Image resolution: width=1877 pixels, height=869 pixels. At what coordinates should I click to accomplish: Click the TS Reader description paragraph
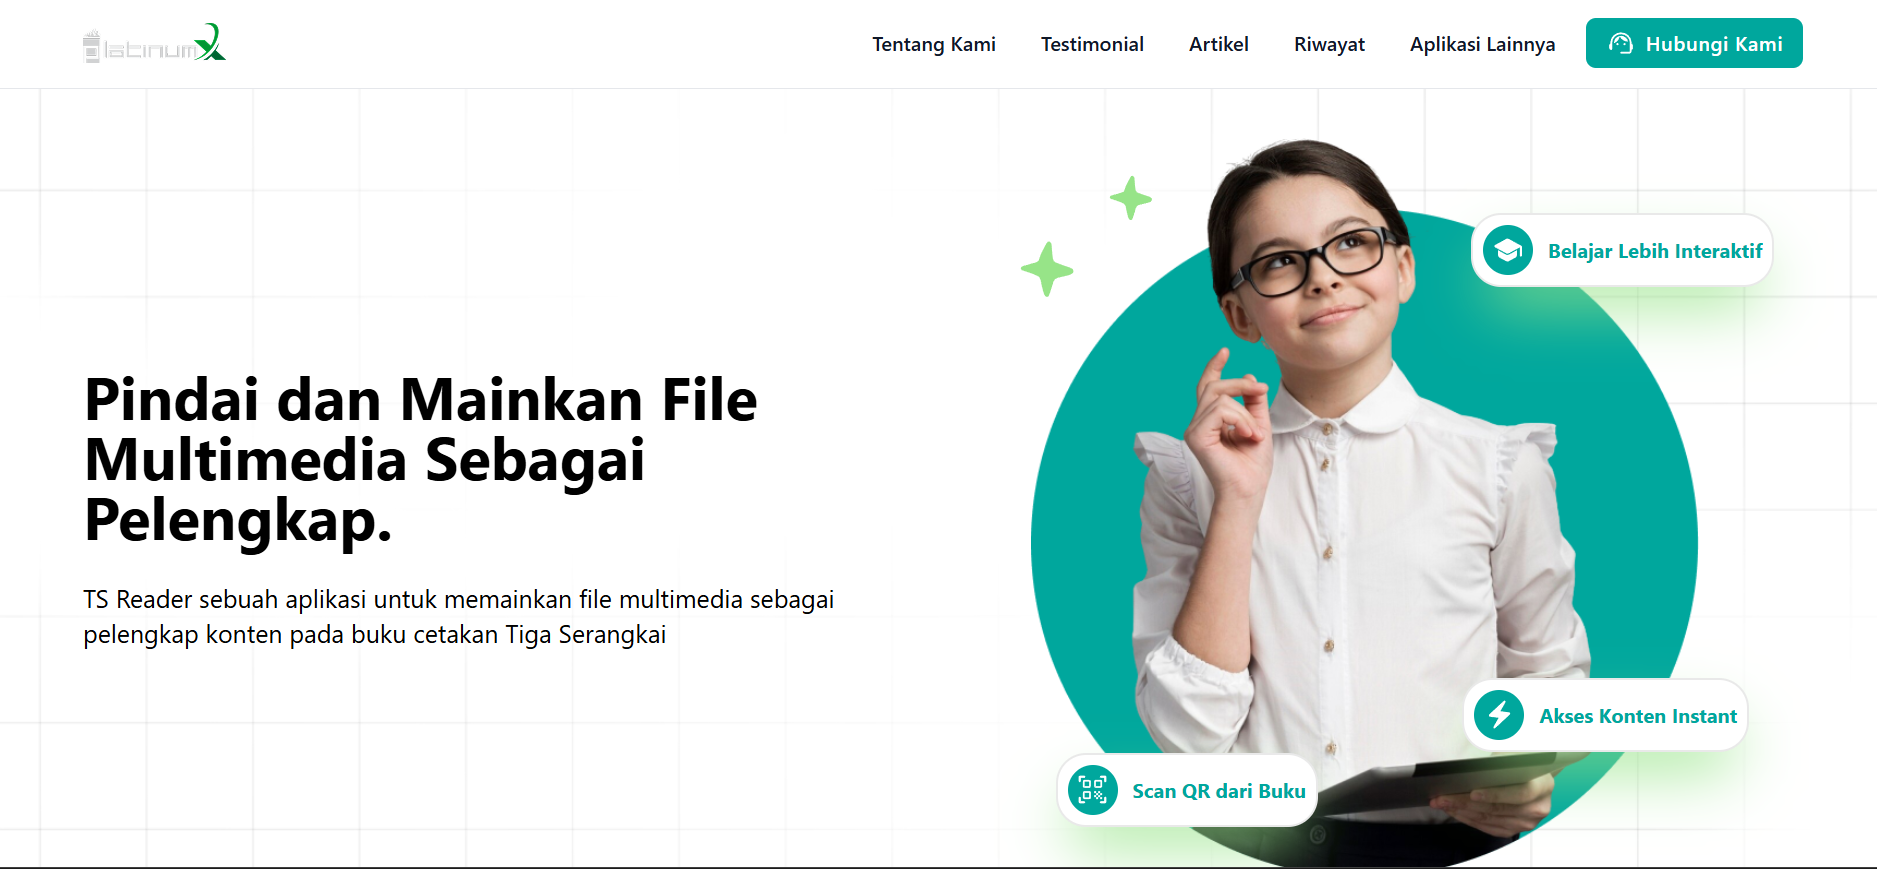coord(459,617)
